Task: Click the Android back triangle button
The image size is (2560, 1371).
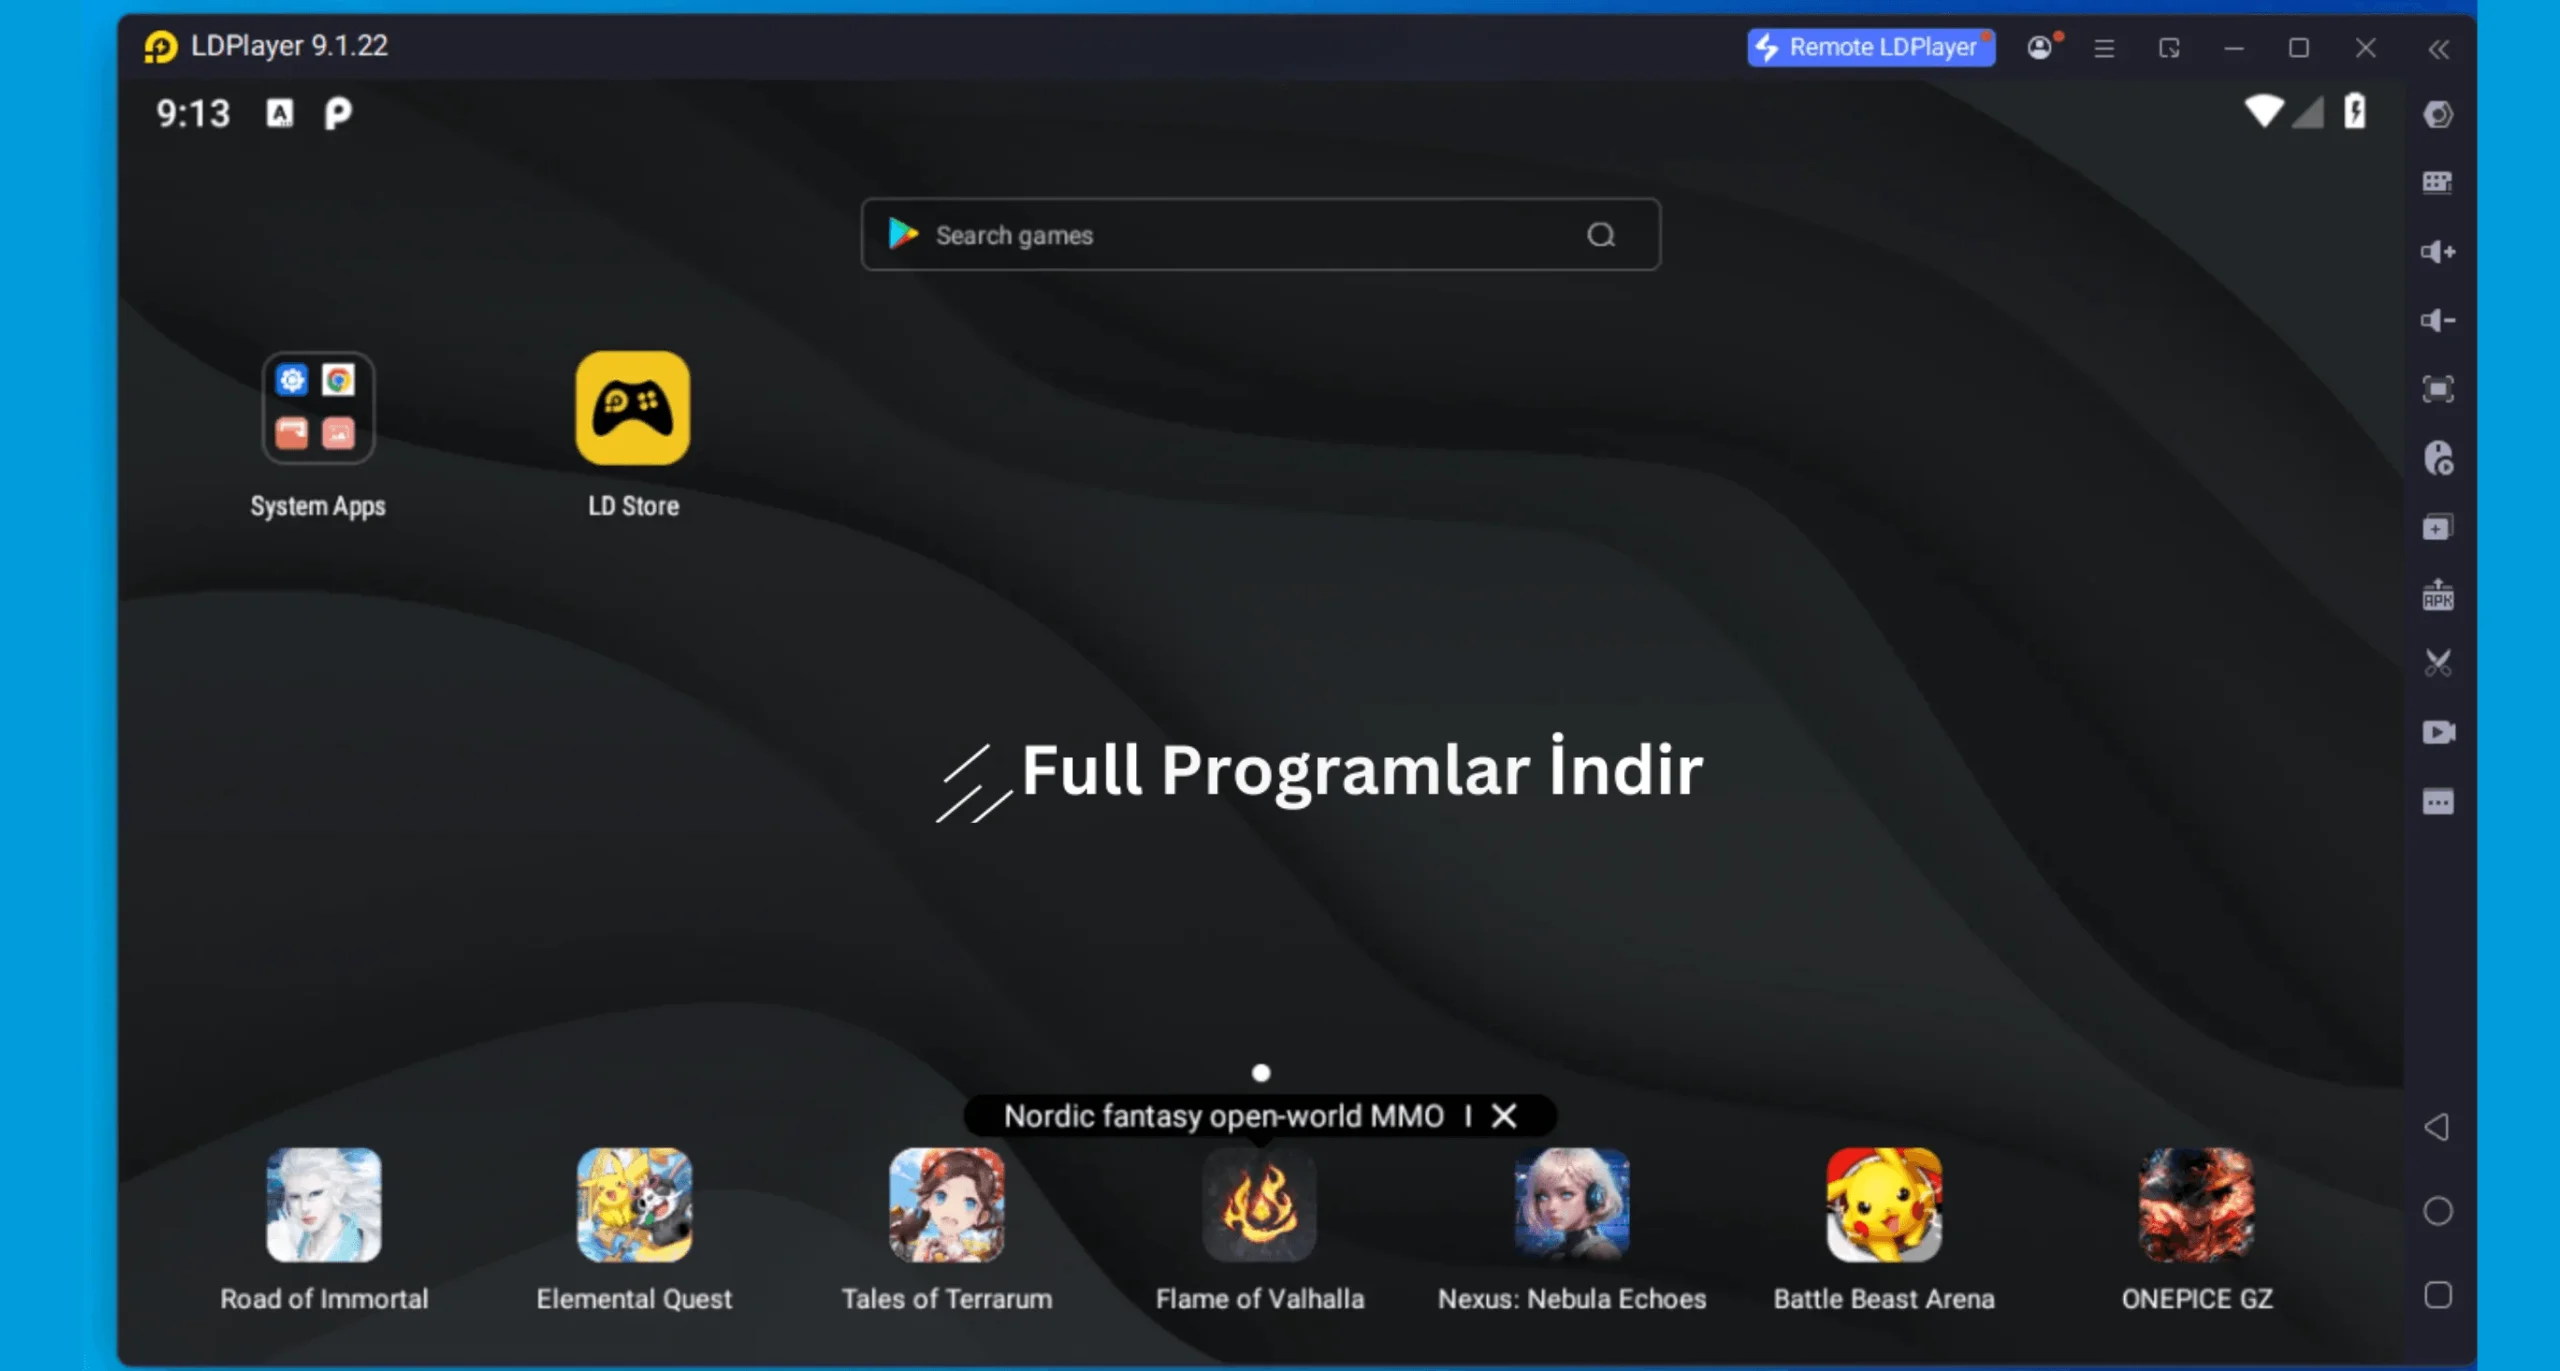Action: (x=2437, y=1127)
